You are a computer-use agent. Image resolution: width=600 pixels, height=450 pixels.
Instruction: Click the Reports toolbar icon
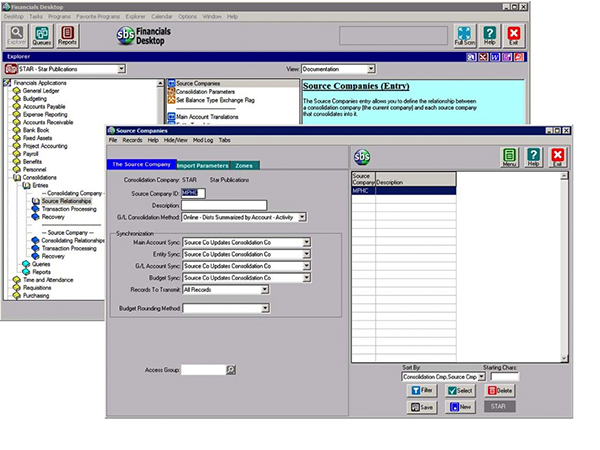coord(67,36)
